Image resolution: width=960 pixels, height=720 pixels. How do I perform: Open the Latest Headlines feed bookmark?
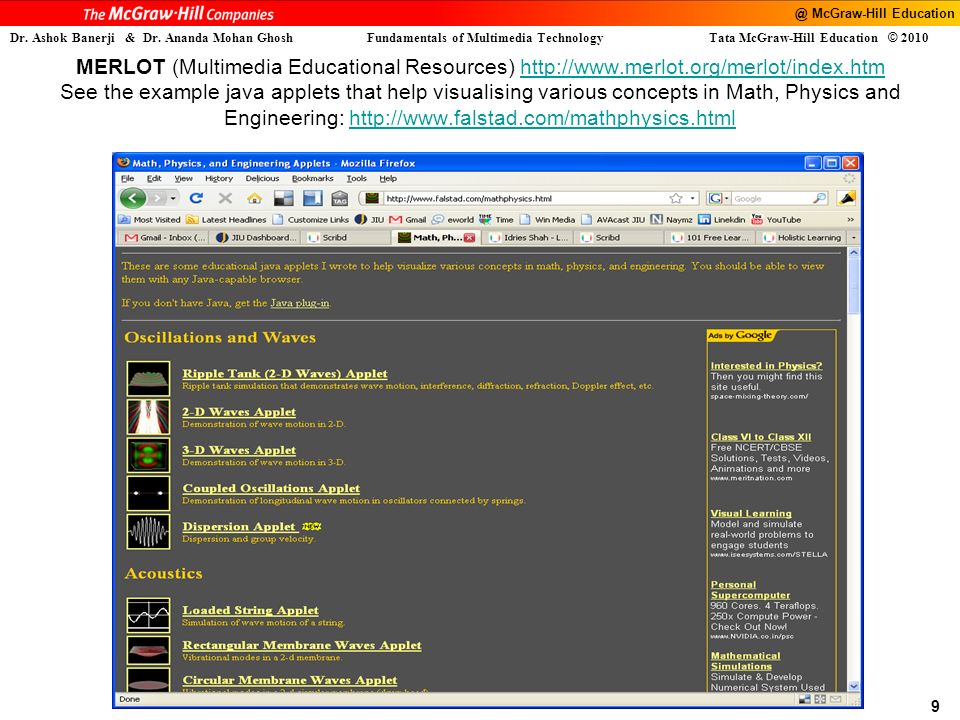point(227,219)
